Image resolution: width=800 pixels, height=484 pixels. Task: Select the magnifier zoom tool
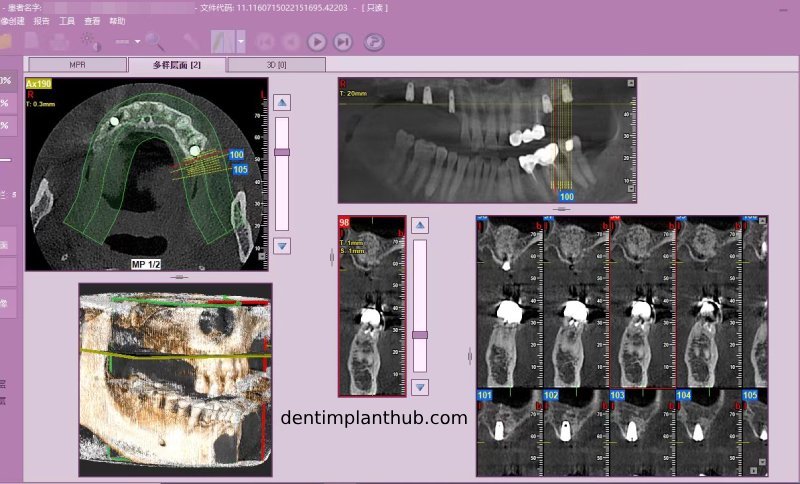[155, 41]
